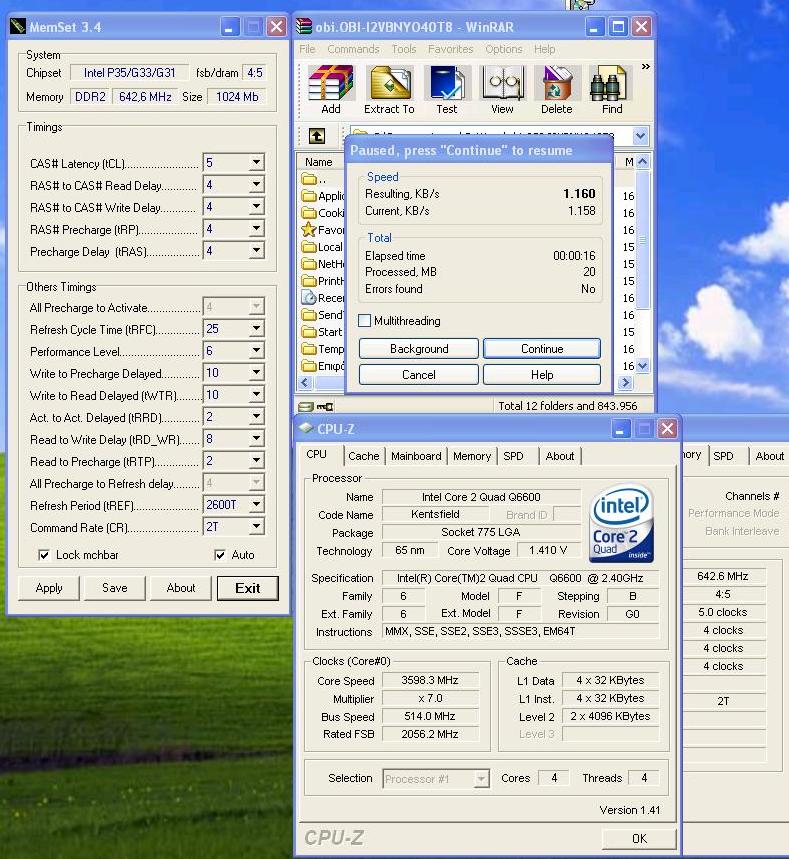The image size is (789, 859).
Task: Click the Recent folder icon in file list
Action: click(x=309, y=297)
